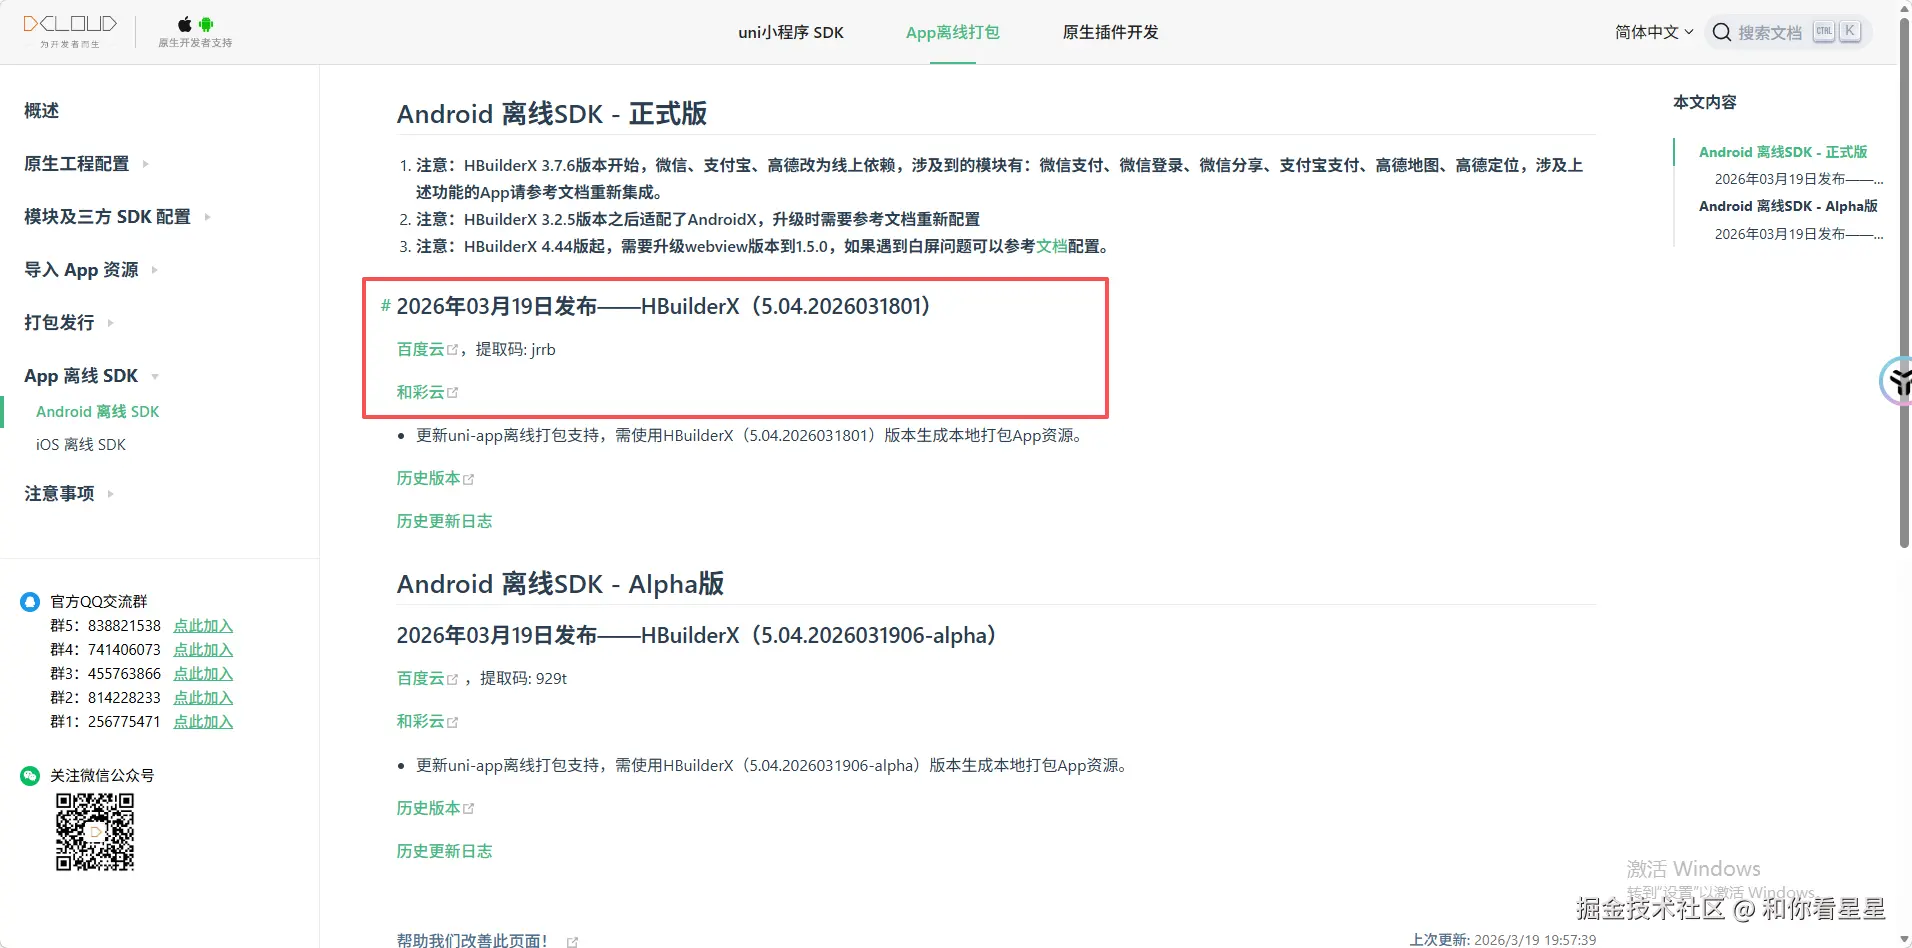This screenshot has height=948, width=1912.
Task: Click the QR code under 关注微信公众号
Action: click(95, 832)
